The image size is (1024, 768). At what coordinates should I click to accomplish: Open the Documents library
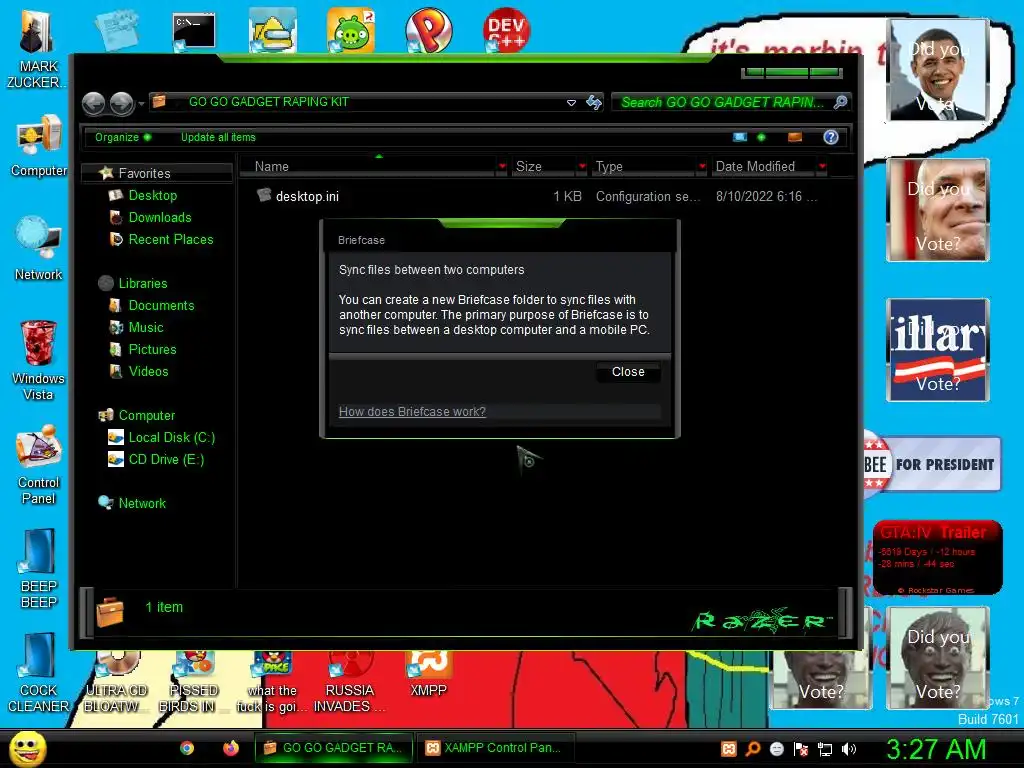(x=161, y=306)
